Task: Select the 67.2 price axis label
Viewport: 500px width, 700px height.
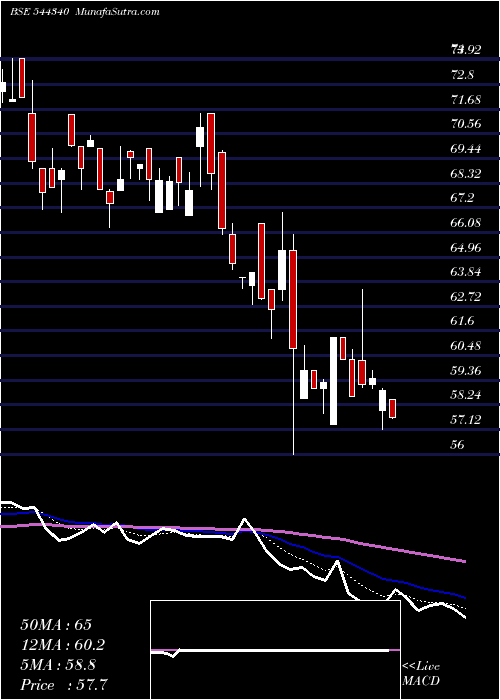Action: [x=462, y=198]
